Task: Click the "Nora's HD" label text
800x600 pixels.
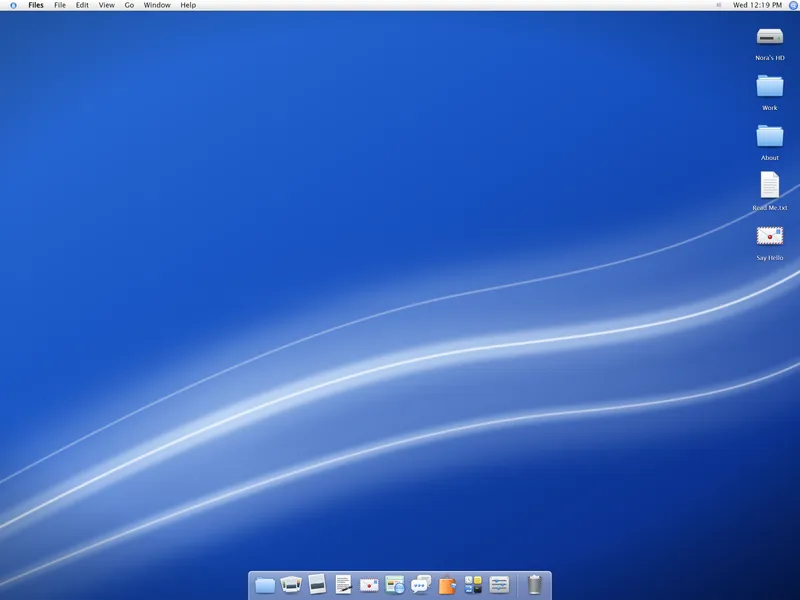Action: click(769, 58)
